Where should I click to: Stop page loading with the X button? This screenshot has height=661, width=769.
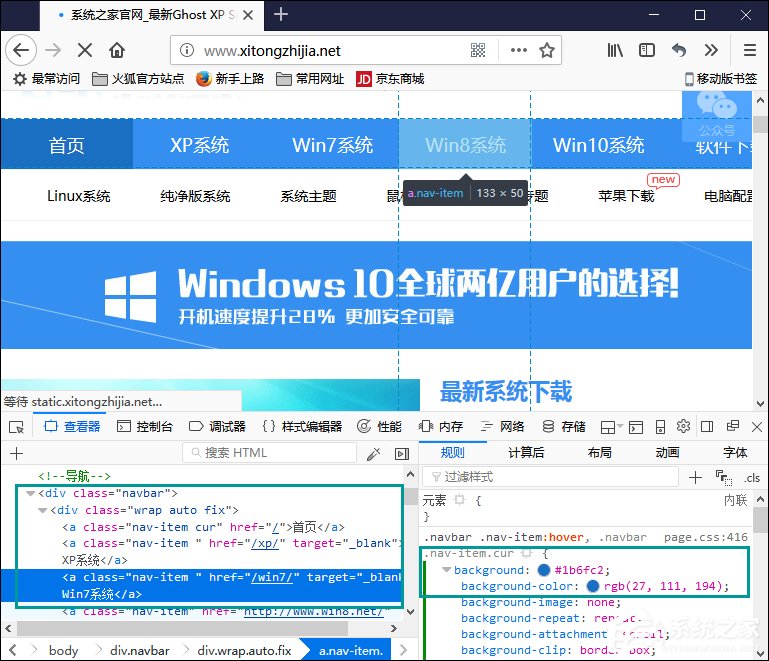(x=85, y=50)
